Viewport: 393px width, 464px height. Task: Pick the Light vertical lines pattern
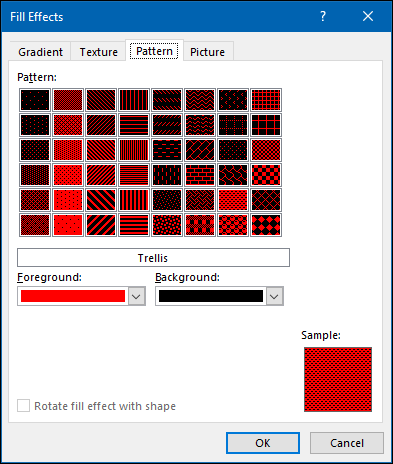(134, 100)
